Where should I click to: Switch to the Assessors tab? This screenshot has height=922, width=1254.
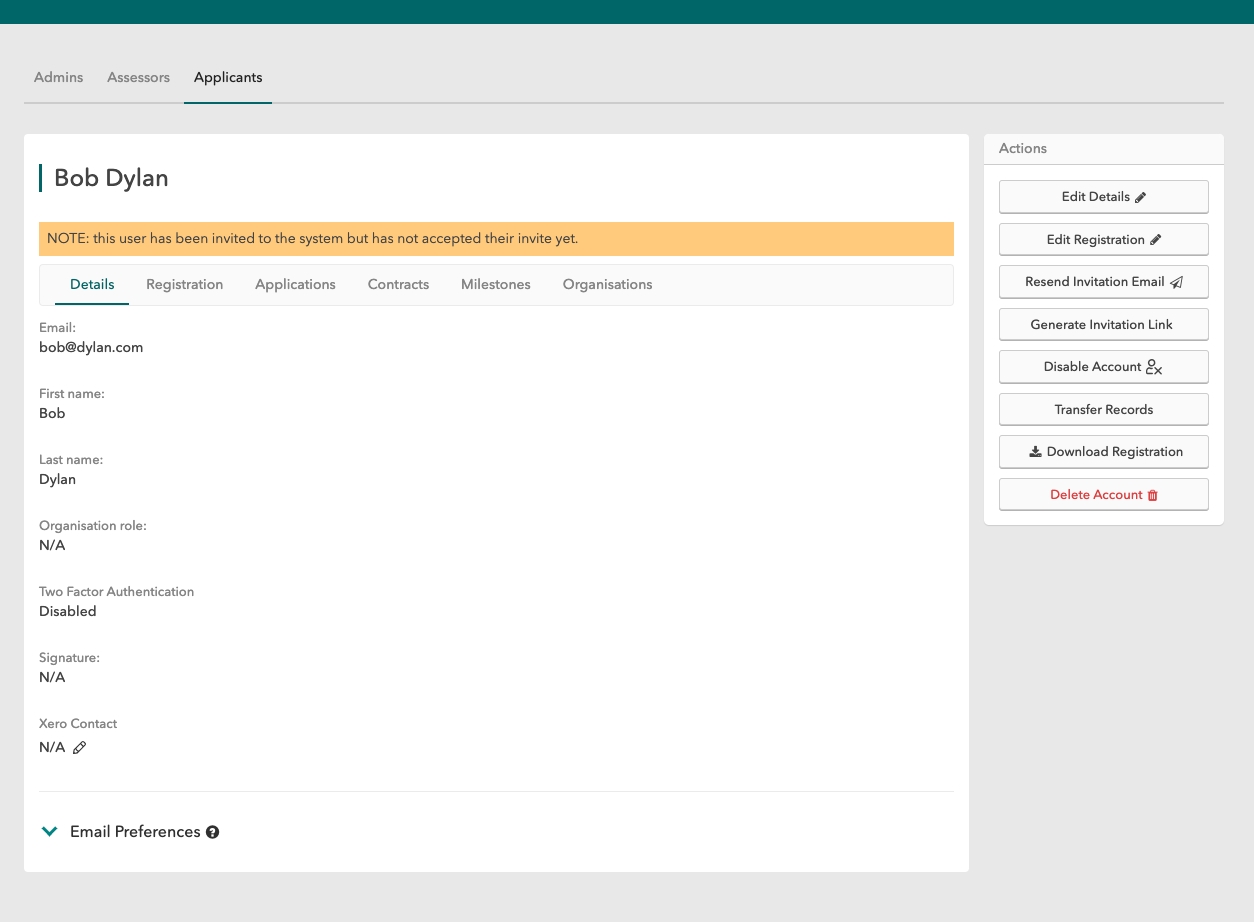click(138, 78)
